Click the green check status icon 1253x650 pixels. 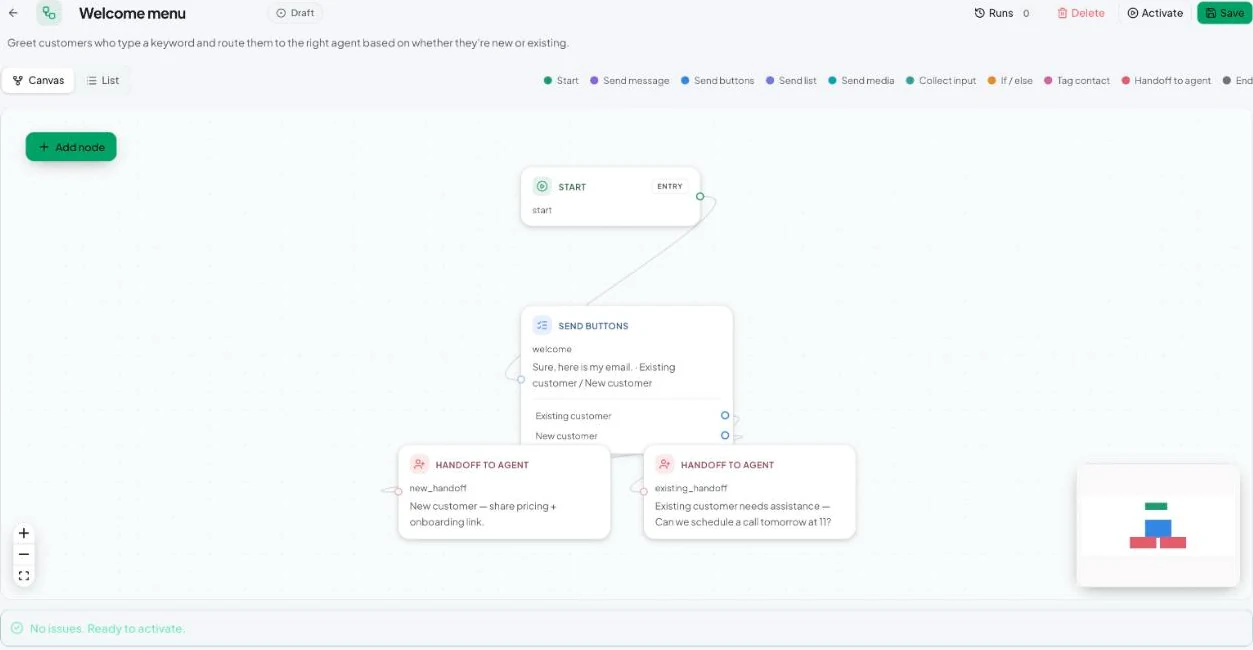(17, 628)
